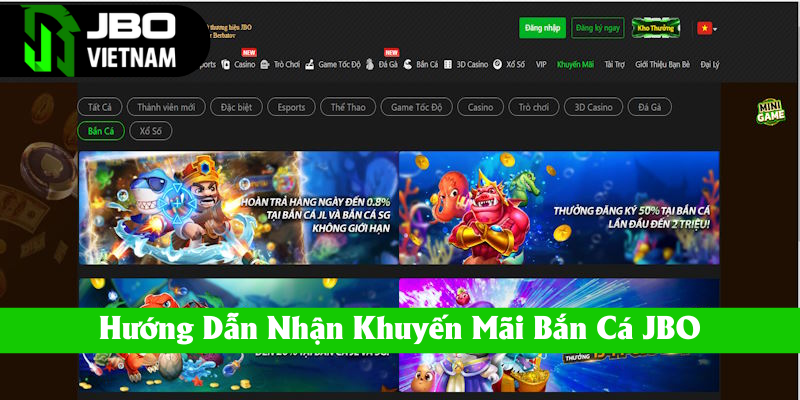Select the Đá Gà filter tab
The width and height of the screenshot is (800, 400).
point(649,107)
